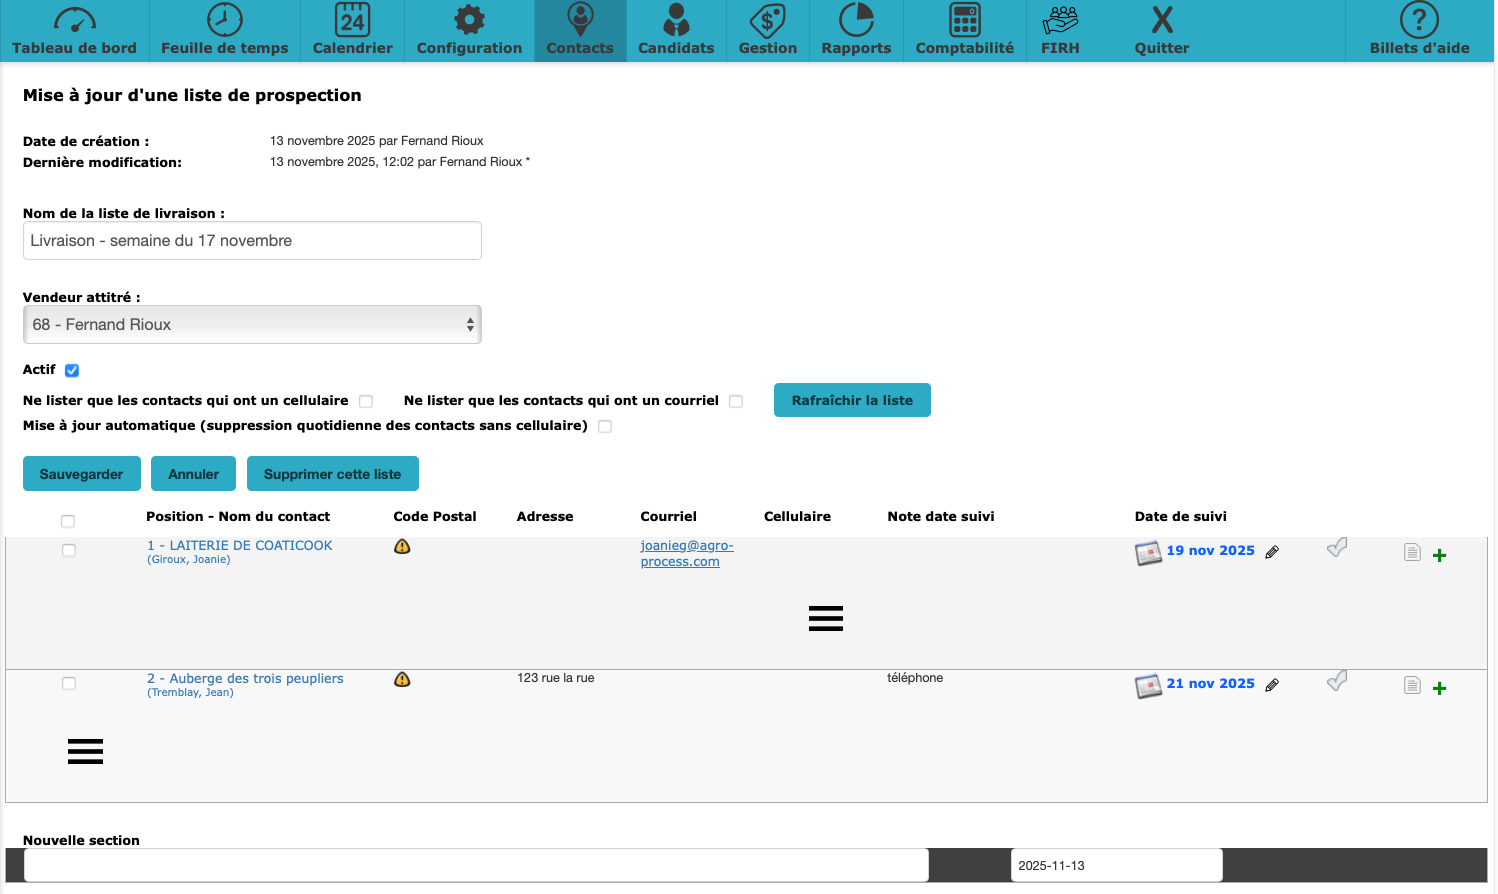Image resolution: width=1498 pixels, height=894 pixels.
Task: Open the Rapports menu
Action: tap(855, 30)
